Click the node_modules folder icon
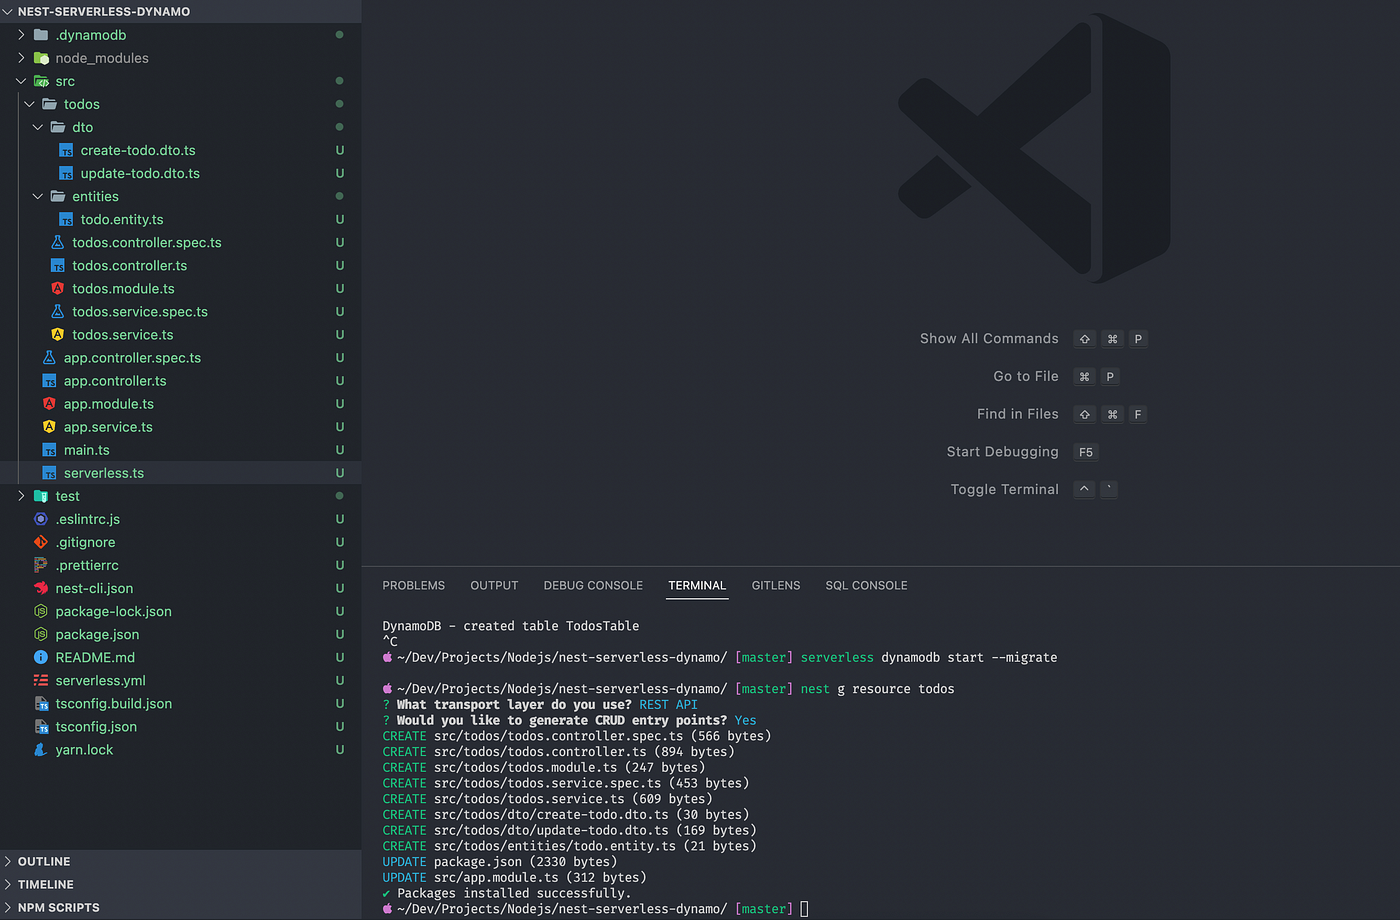The height and width of the screenshot is (920, 1400). coord(41,58)
